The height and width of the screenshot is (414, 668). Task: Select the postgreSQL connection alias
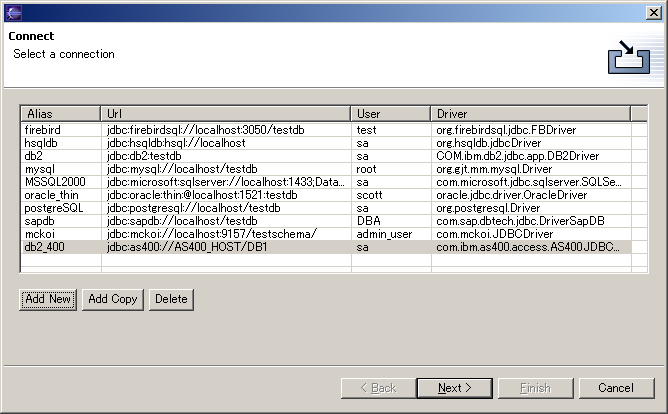point(54,208)
